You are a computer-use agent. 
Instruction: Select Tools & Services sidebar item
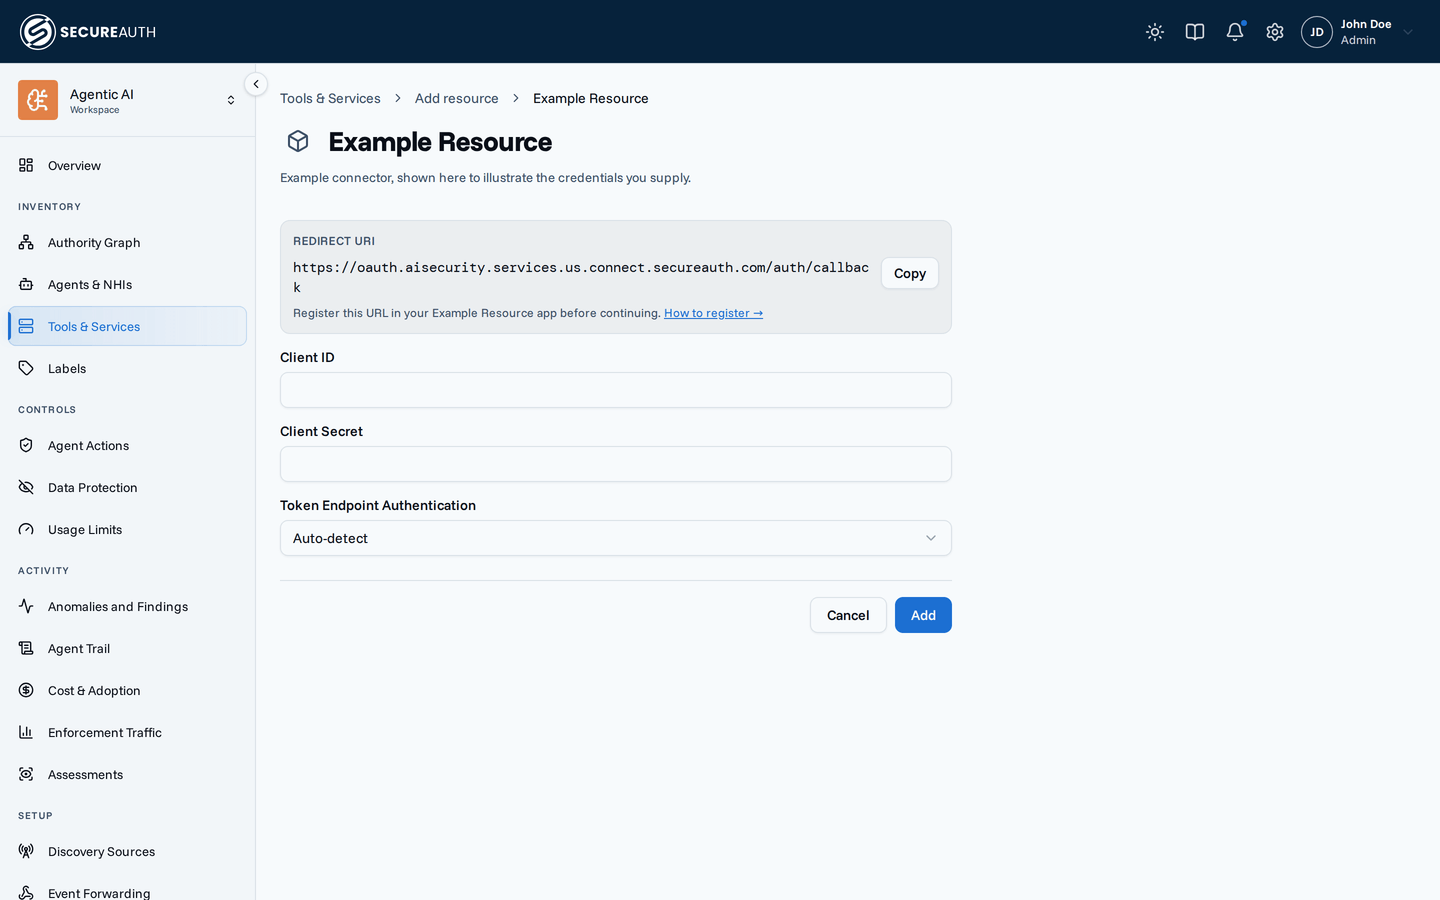click(x=127, y=326)
